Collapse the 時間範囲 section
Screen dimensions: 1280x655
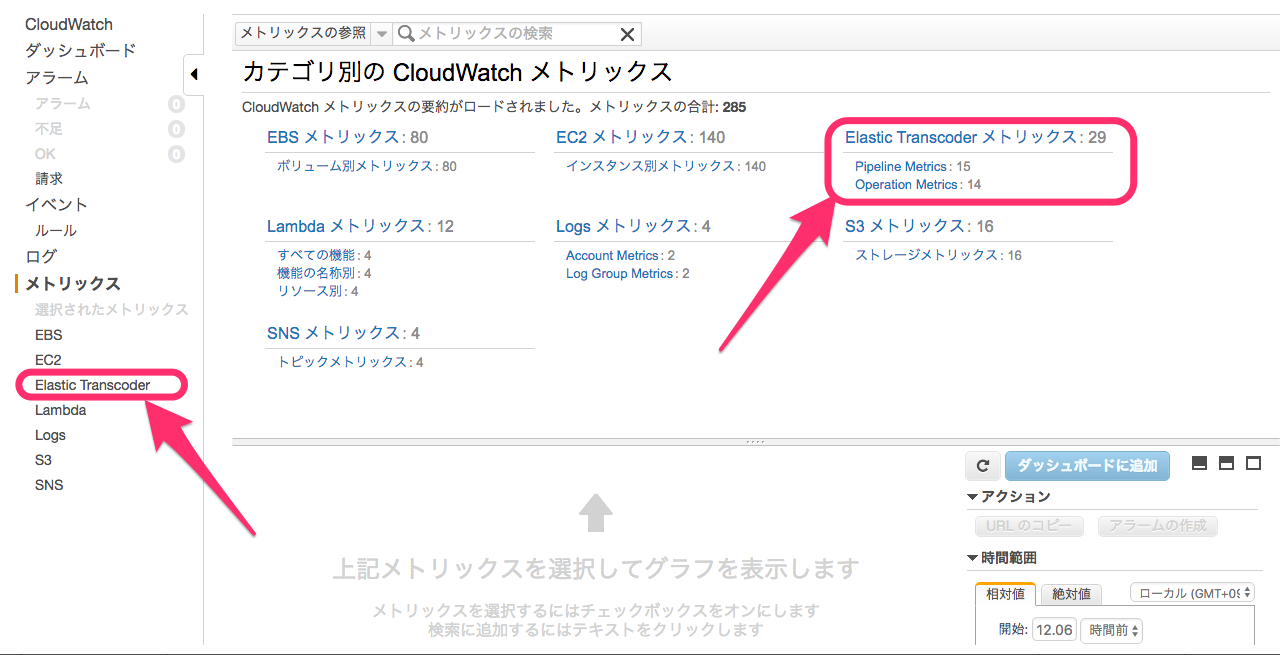pos(972,558)
